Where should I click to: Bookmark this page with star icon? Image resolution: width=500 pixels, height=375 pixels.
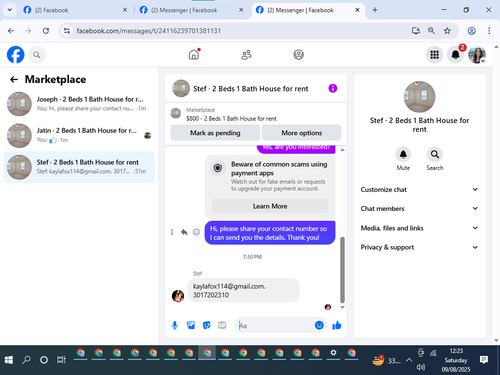[447, 31]
